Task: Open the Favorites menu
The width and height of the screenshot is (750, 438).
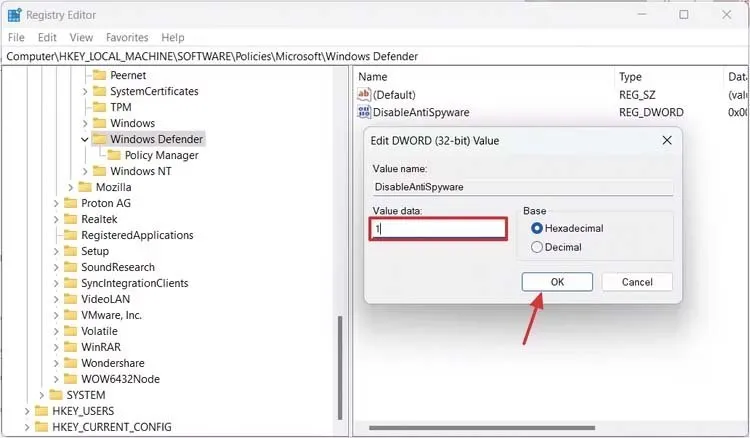Action: [127, 37]
